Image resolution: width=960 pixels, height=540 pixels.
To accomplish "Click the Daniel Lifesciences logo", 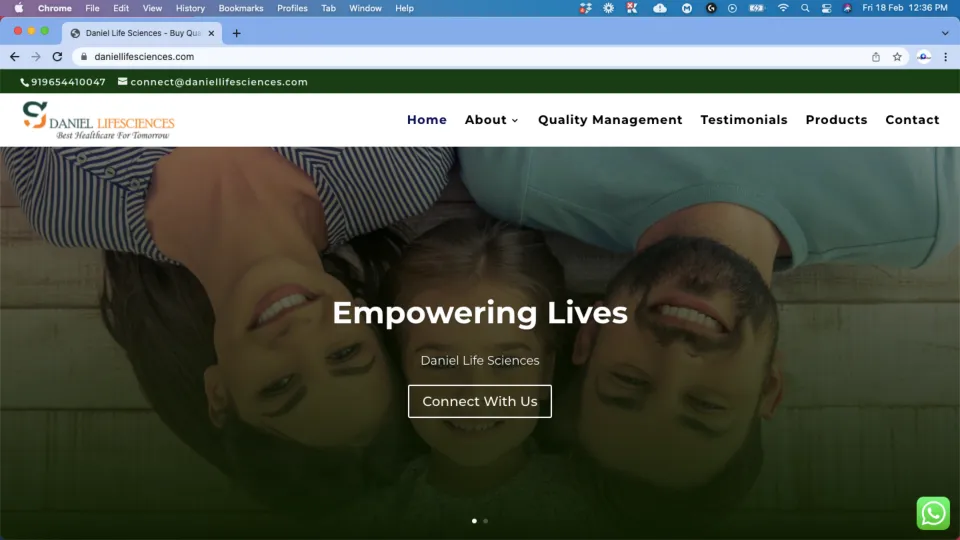I will click(99, 121).
